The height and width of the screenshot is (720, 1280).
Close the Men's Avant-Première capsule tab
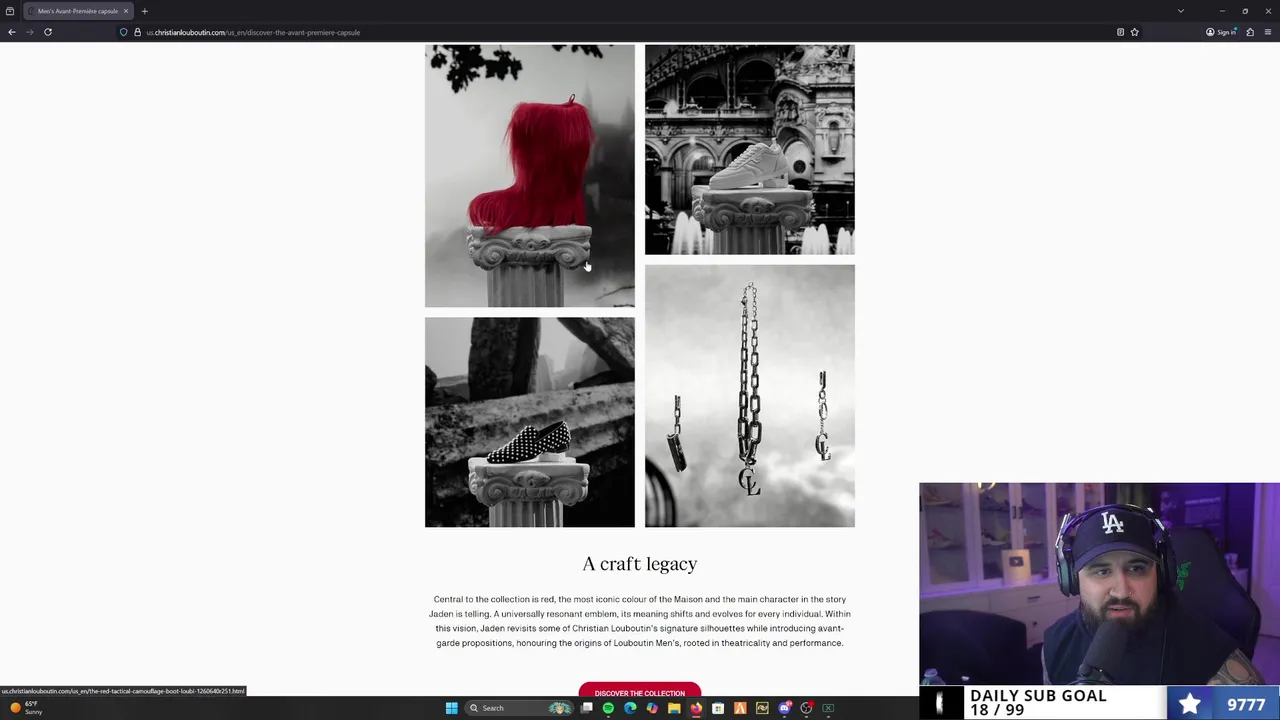click(x=126, y=11)
